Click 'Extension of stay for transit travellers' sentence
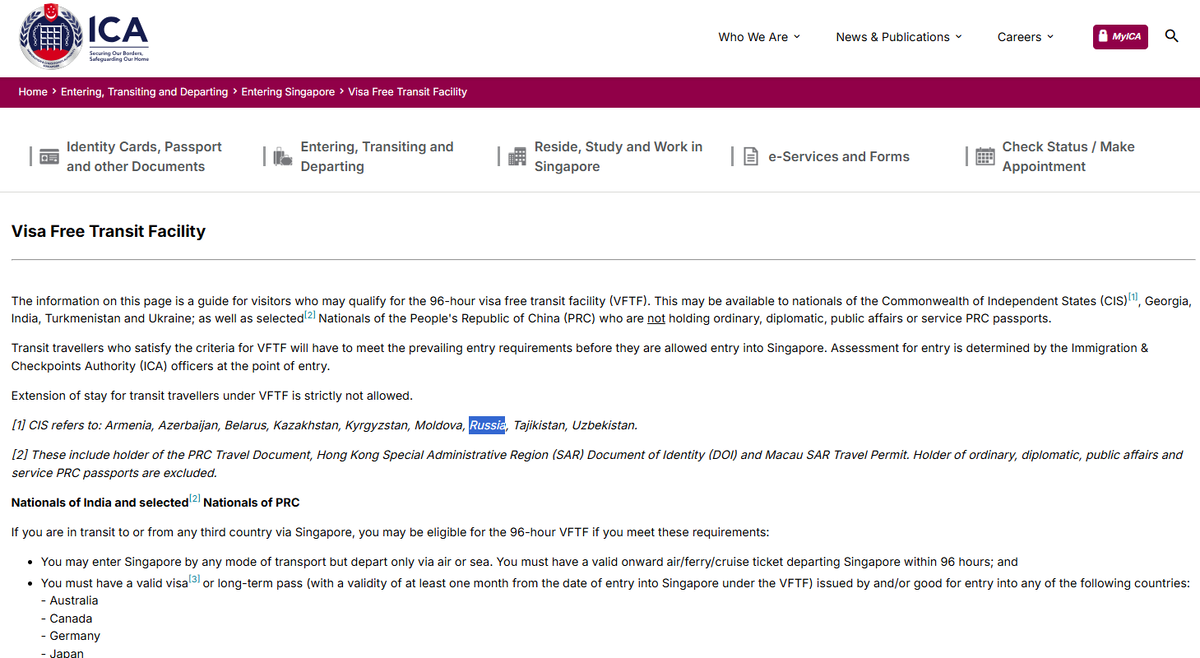 tap(211, 396)
